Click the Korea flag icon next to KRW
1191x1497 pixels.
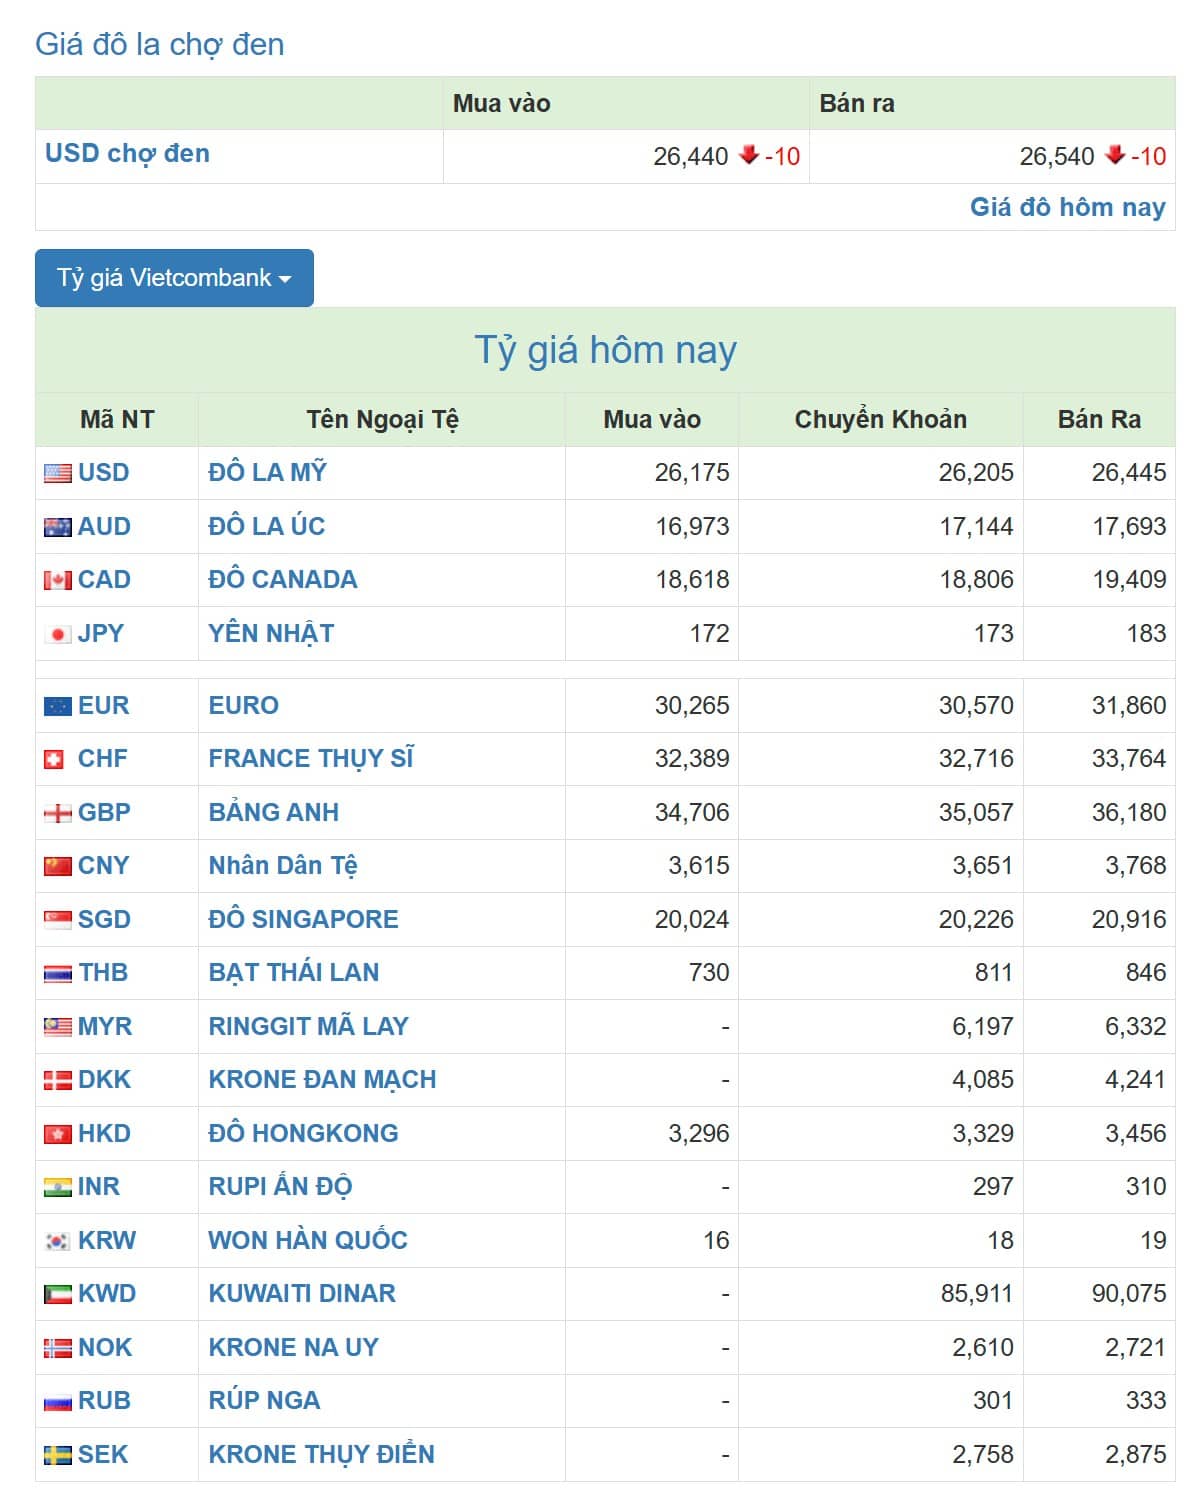pos(57,1239)
